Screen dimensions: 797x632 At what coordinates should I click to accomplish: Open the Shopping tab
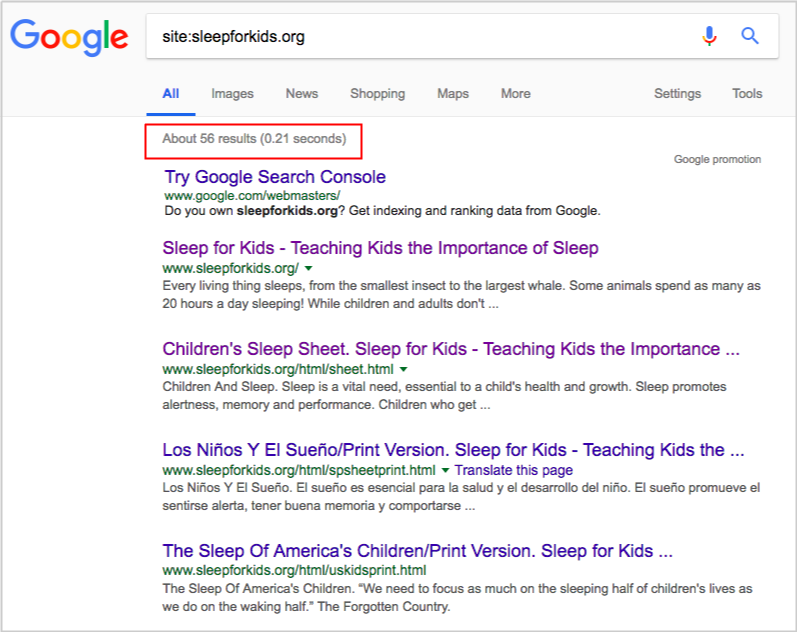click(x=378, y=94)
